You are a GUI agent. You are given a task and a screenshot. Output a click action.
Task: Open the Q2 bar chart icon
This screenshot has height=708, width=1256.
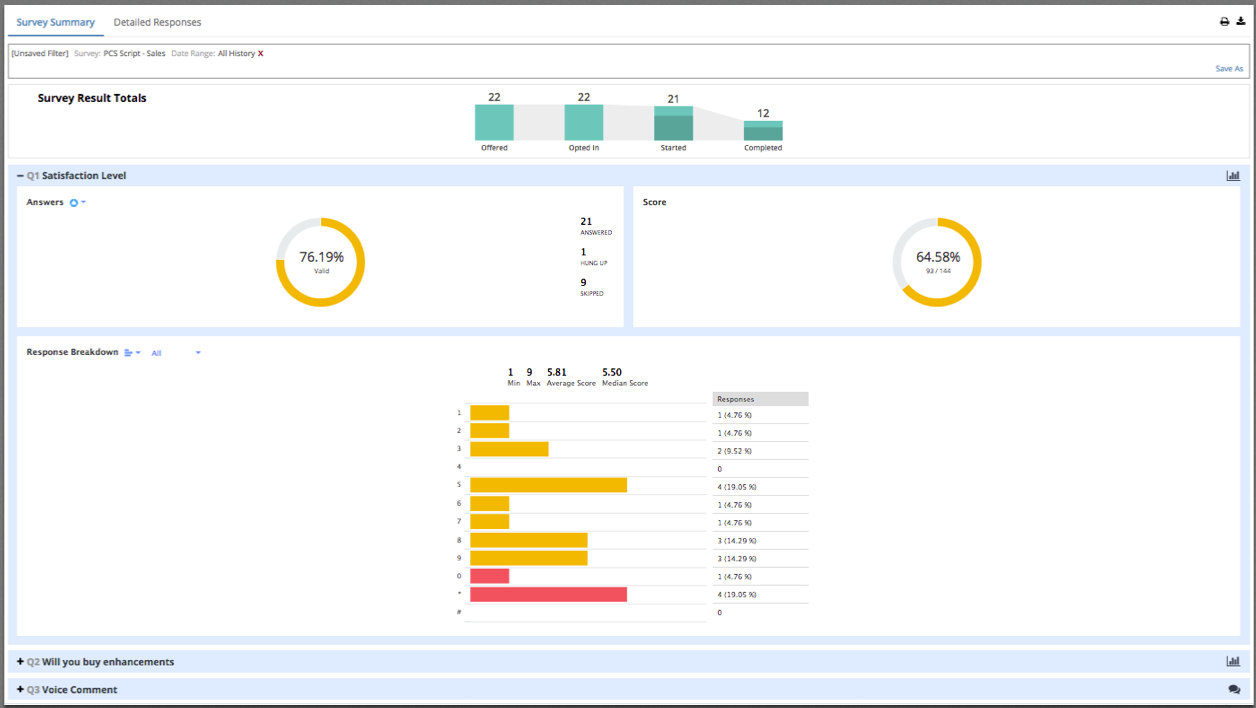coord(1233,661)
